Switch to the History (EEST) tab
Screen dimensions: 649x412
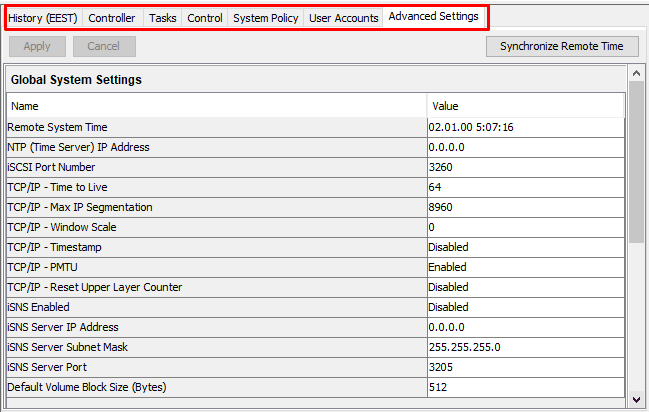pos(43,18)
